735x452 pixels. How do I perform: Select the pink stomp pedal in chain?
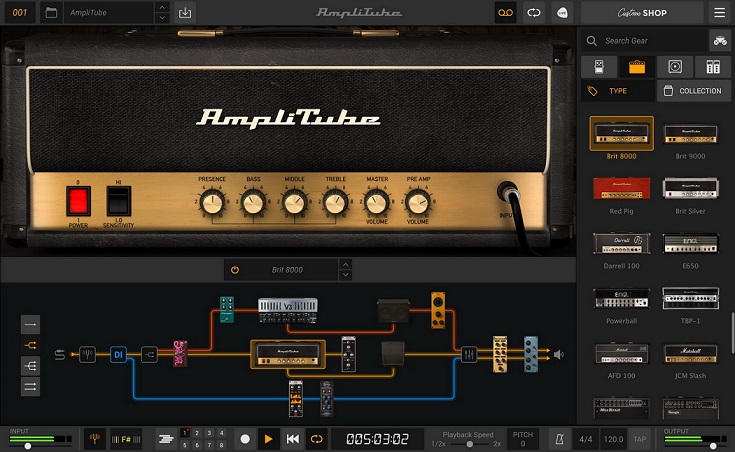180,353
